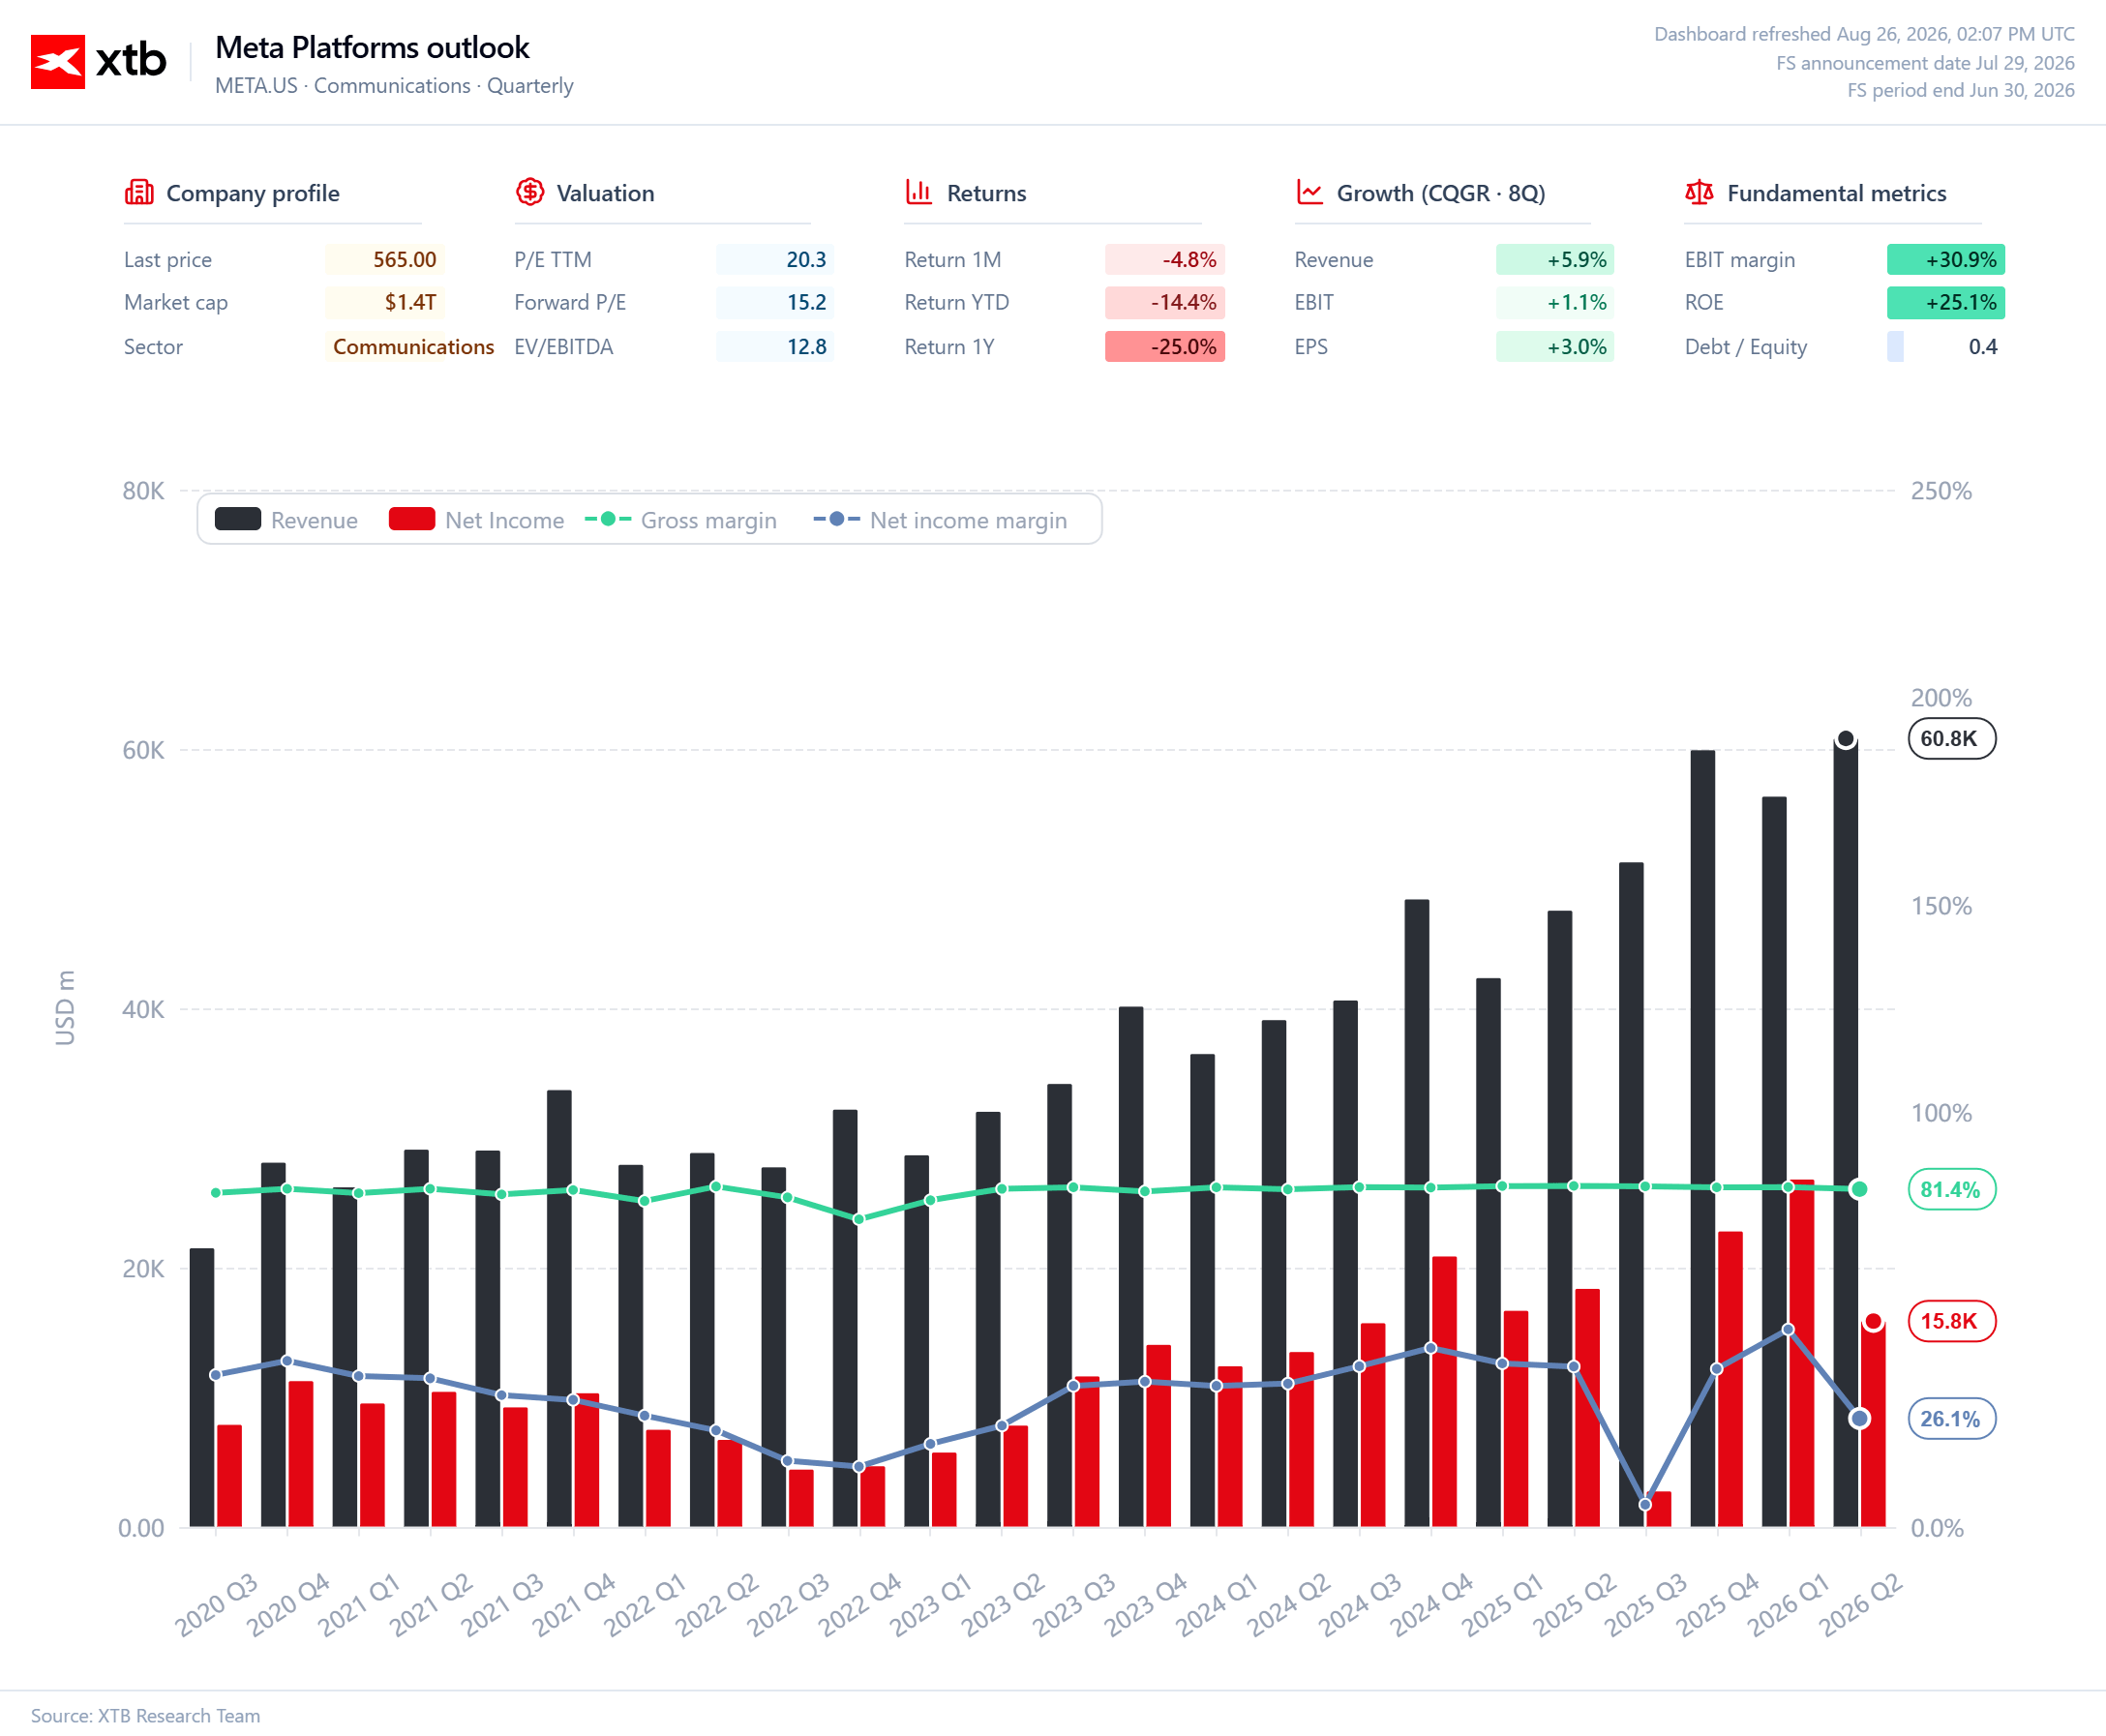This screenshot has width=2106, height=1736.
Task: Click the Return YTD label
Action: coord(957,302)
